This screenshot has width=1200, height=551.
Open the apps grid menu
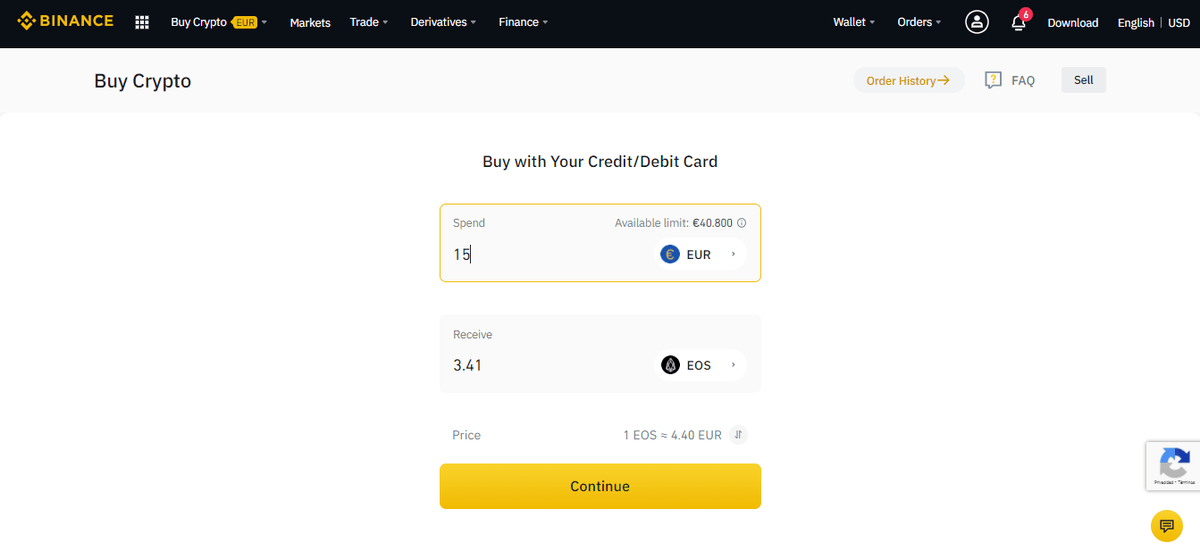[x=142, y=22]
